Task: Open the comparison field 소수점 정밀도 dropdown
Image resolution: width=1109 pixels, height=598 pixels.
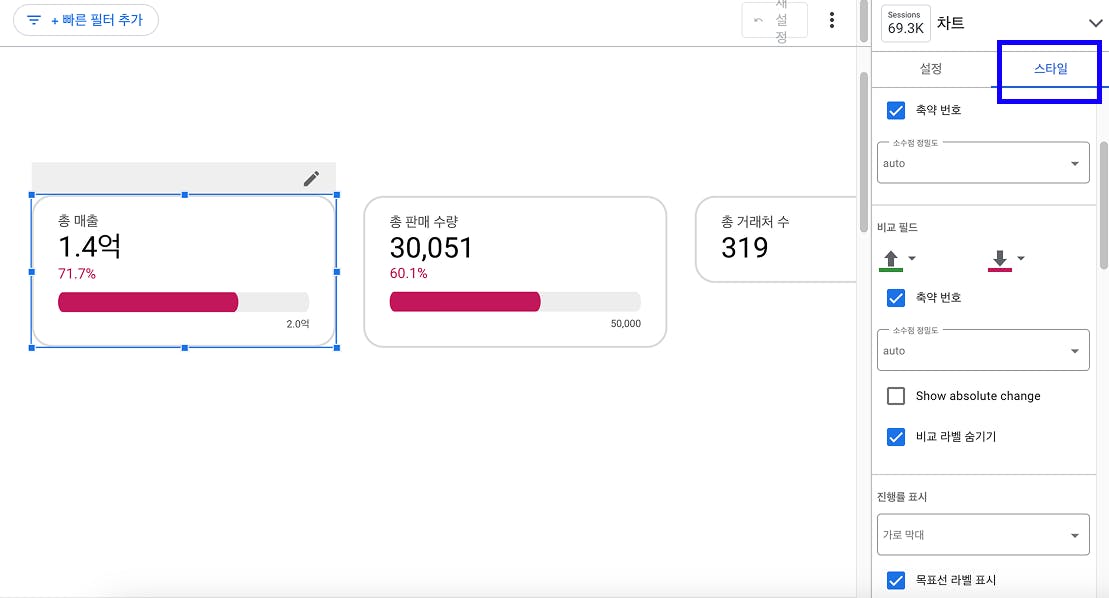Action: (983, 351)
